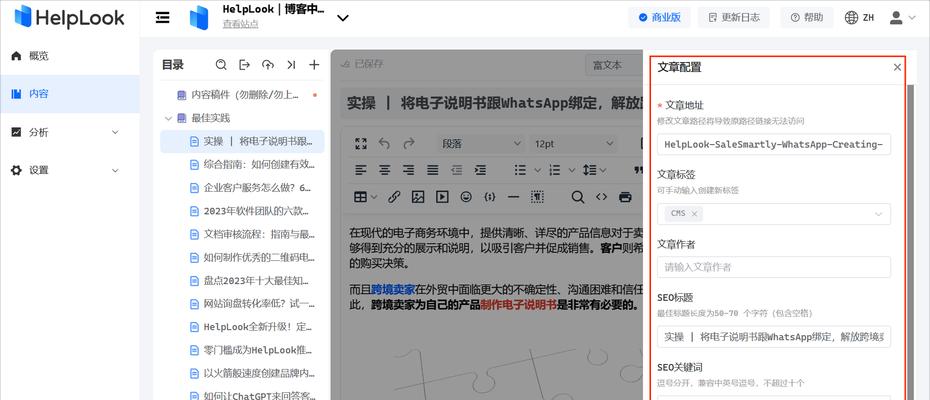Insert an image
930x400 pixels.
pyautogui.click(x=418, y=197)
